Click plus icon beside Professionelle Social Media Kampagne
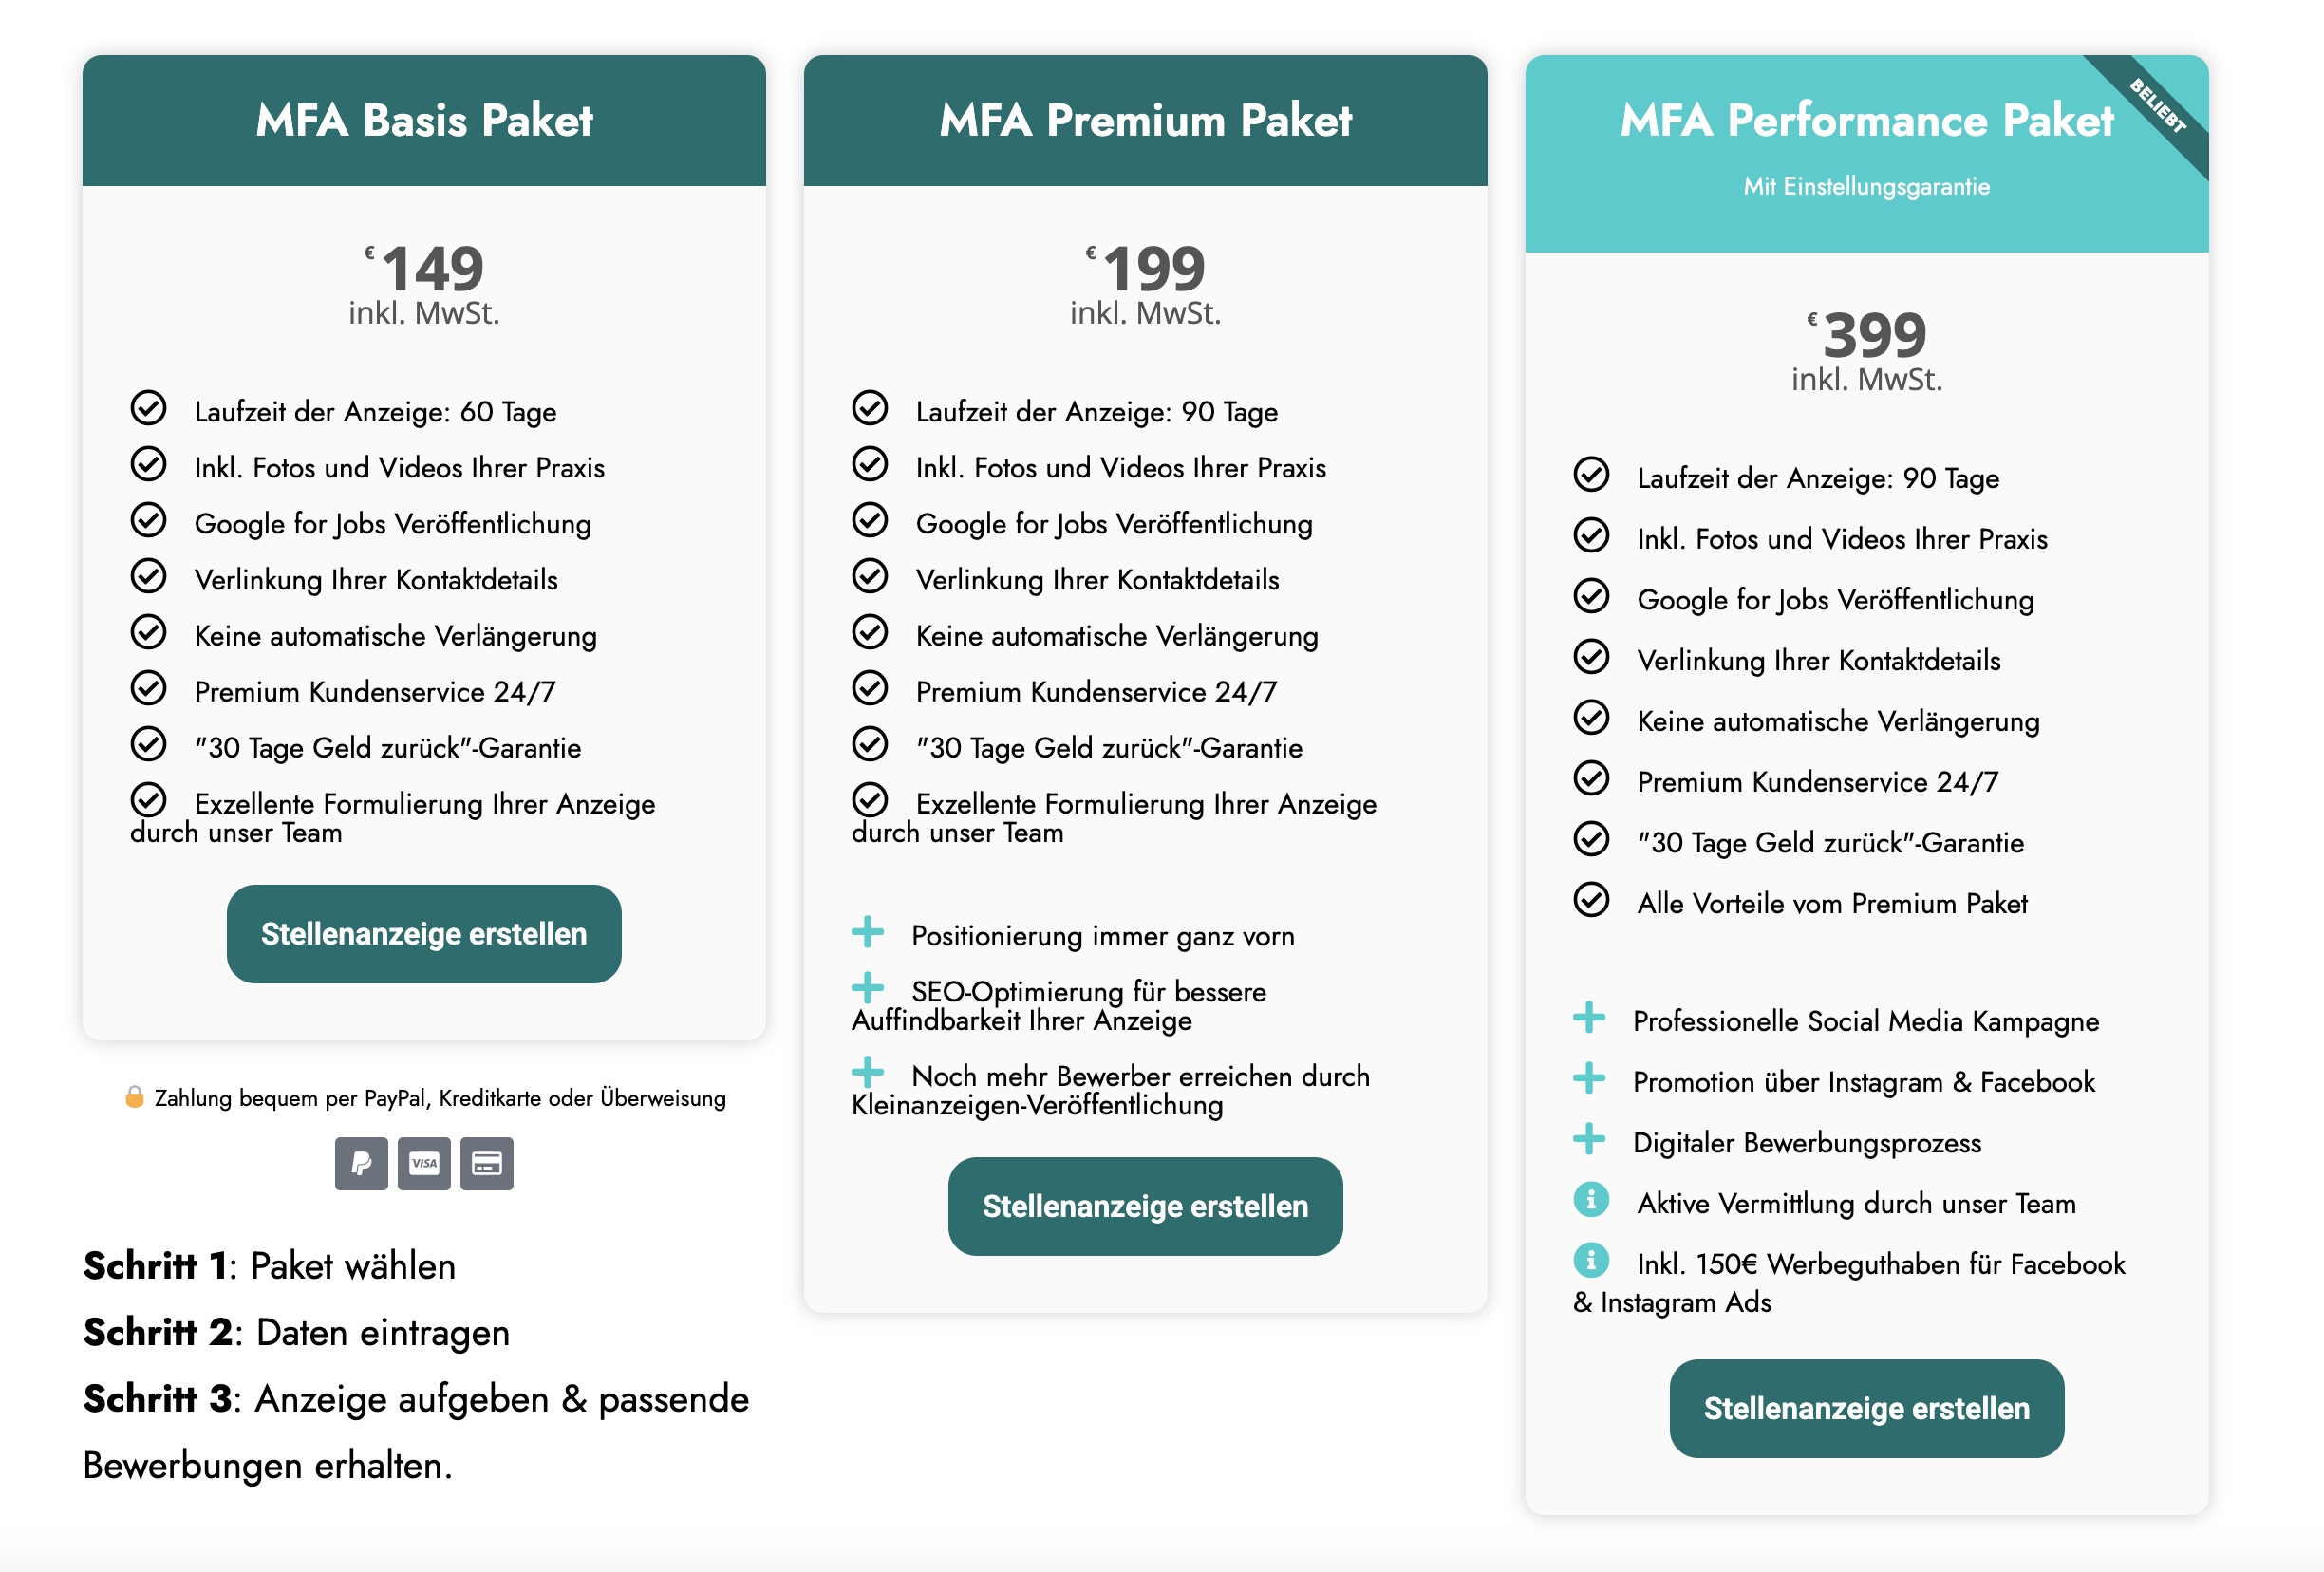 coord(1589,1018)
